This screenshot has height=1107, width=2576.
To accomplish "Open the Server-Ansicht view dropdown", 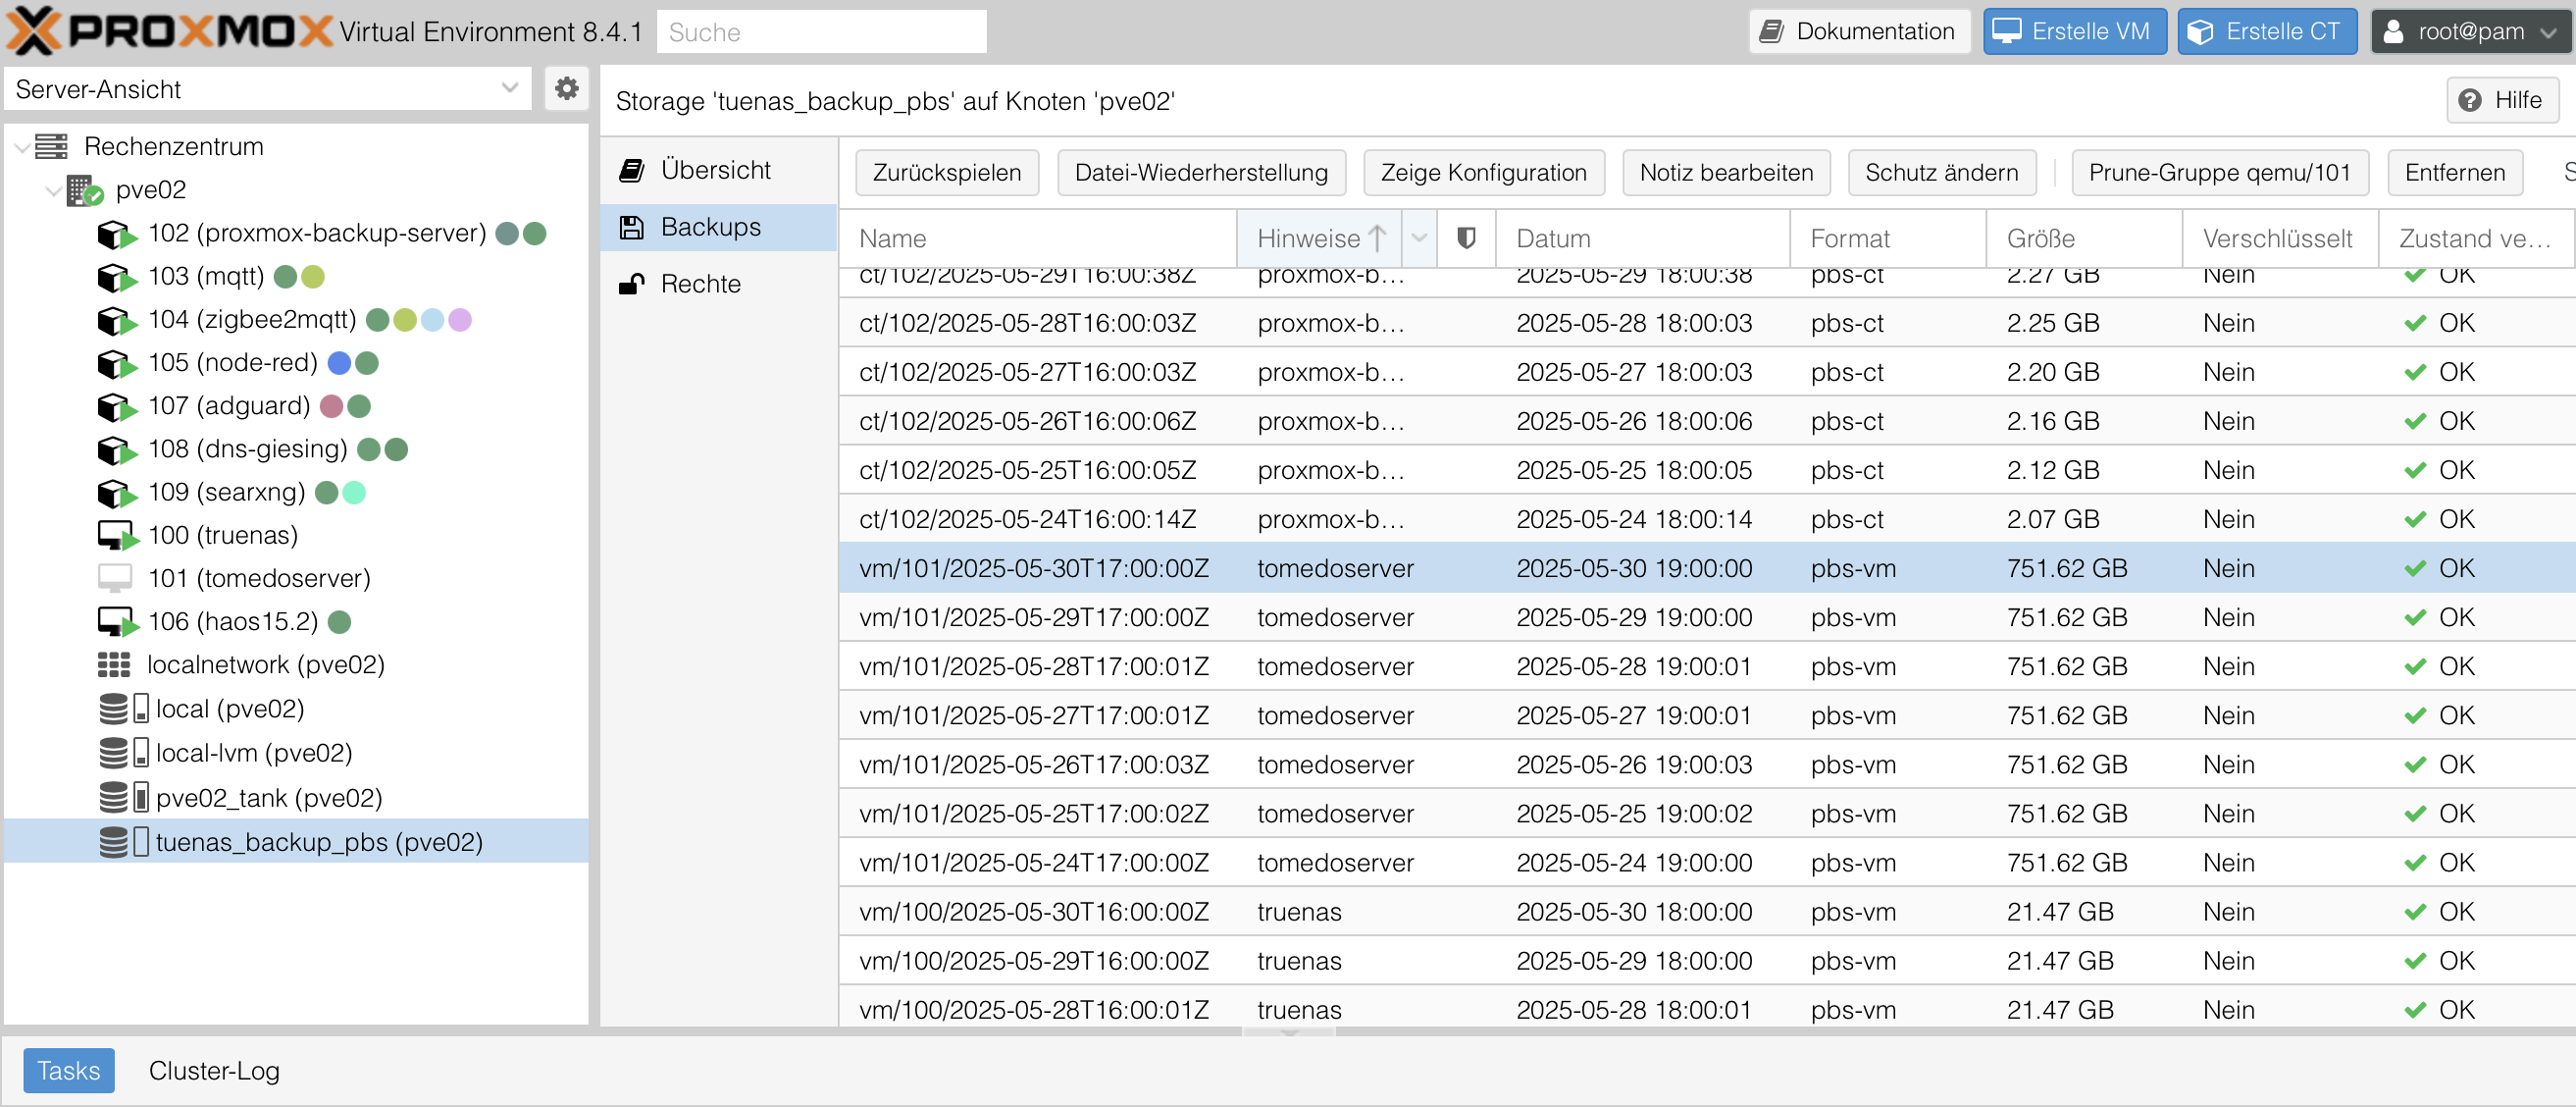I will pyautogui.click(x=268, y=89).
